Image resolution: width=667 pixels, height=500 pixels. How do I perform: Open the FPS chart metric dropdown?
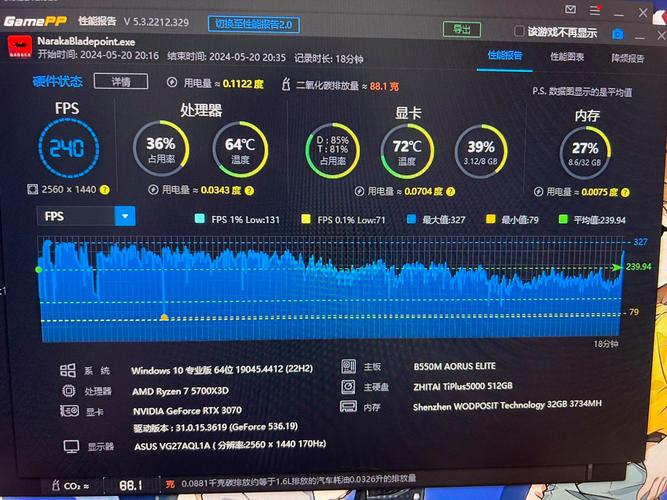coord(124,215)
